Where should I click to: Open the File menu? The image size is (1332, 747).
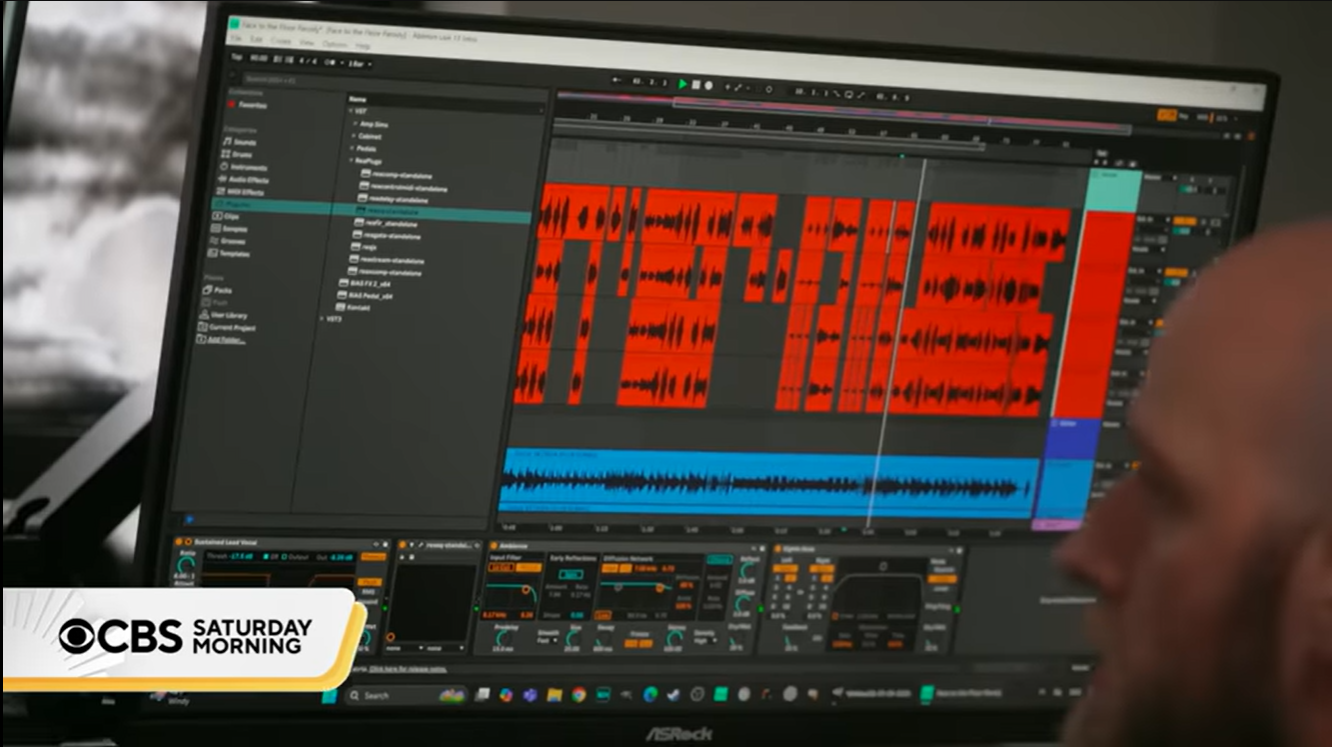(234, 39)
